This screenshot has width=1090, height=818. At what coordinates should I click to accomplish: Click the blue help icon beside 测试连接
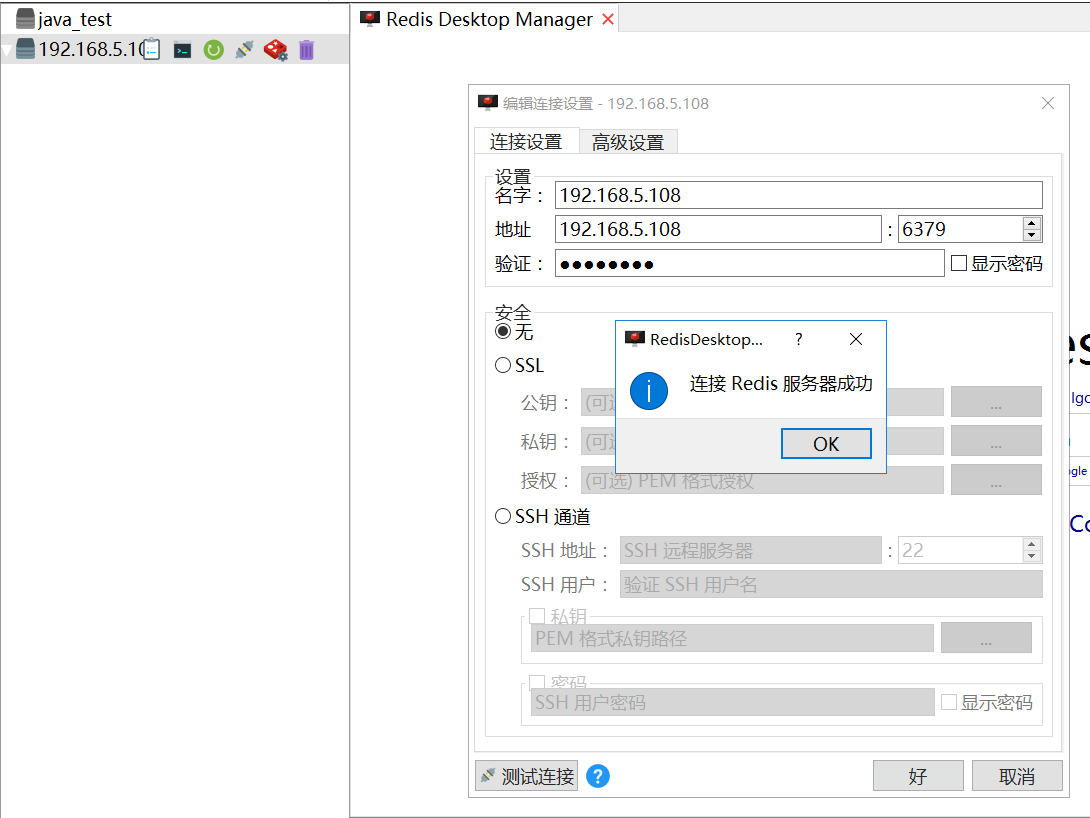(x=598, y=776)
